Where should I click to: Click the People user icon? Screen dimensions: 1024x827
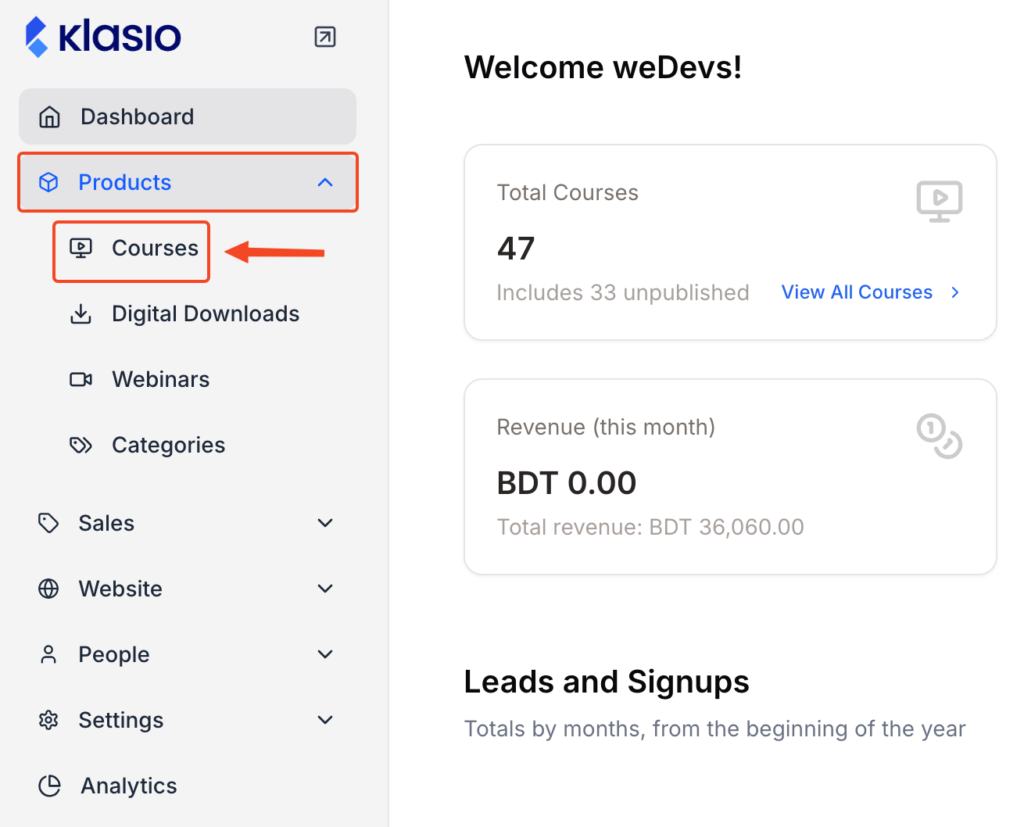tap(49, 655)
